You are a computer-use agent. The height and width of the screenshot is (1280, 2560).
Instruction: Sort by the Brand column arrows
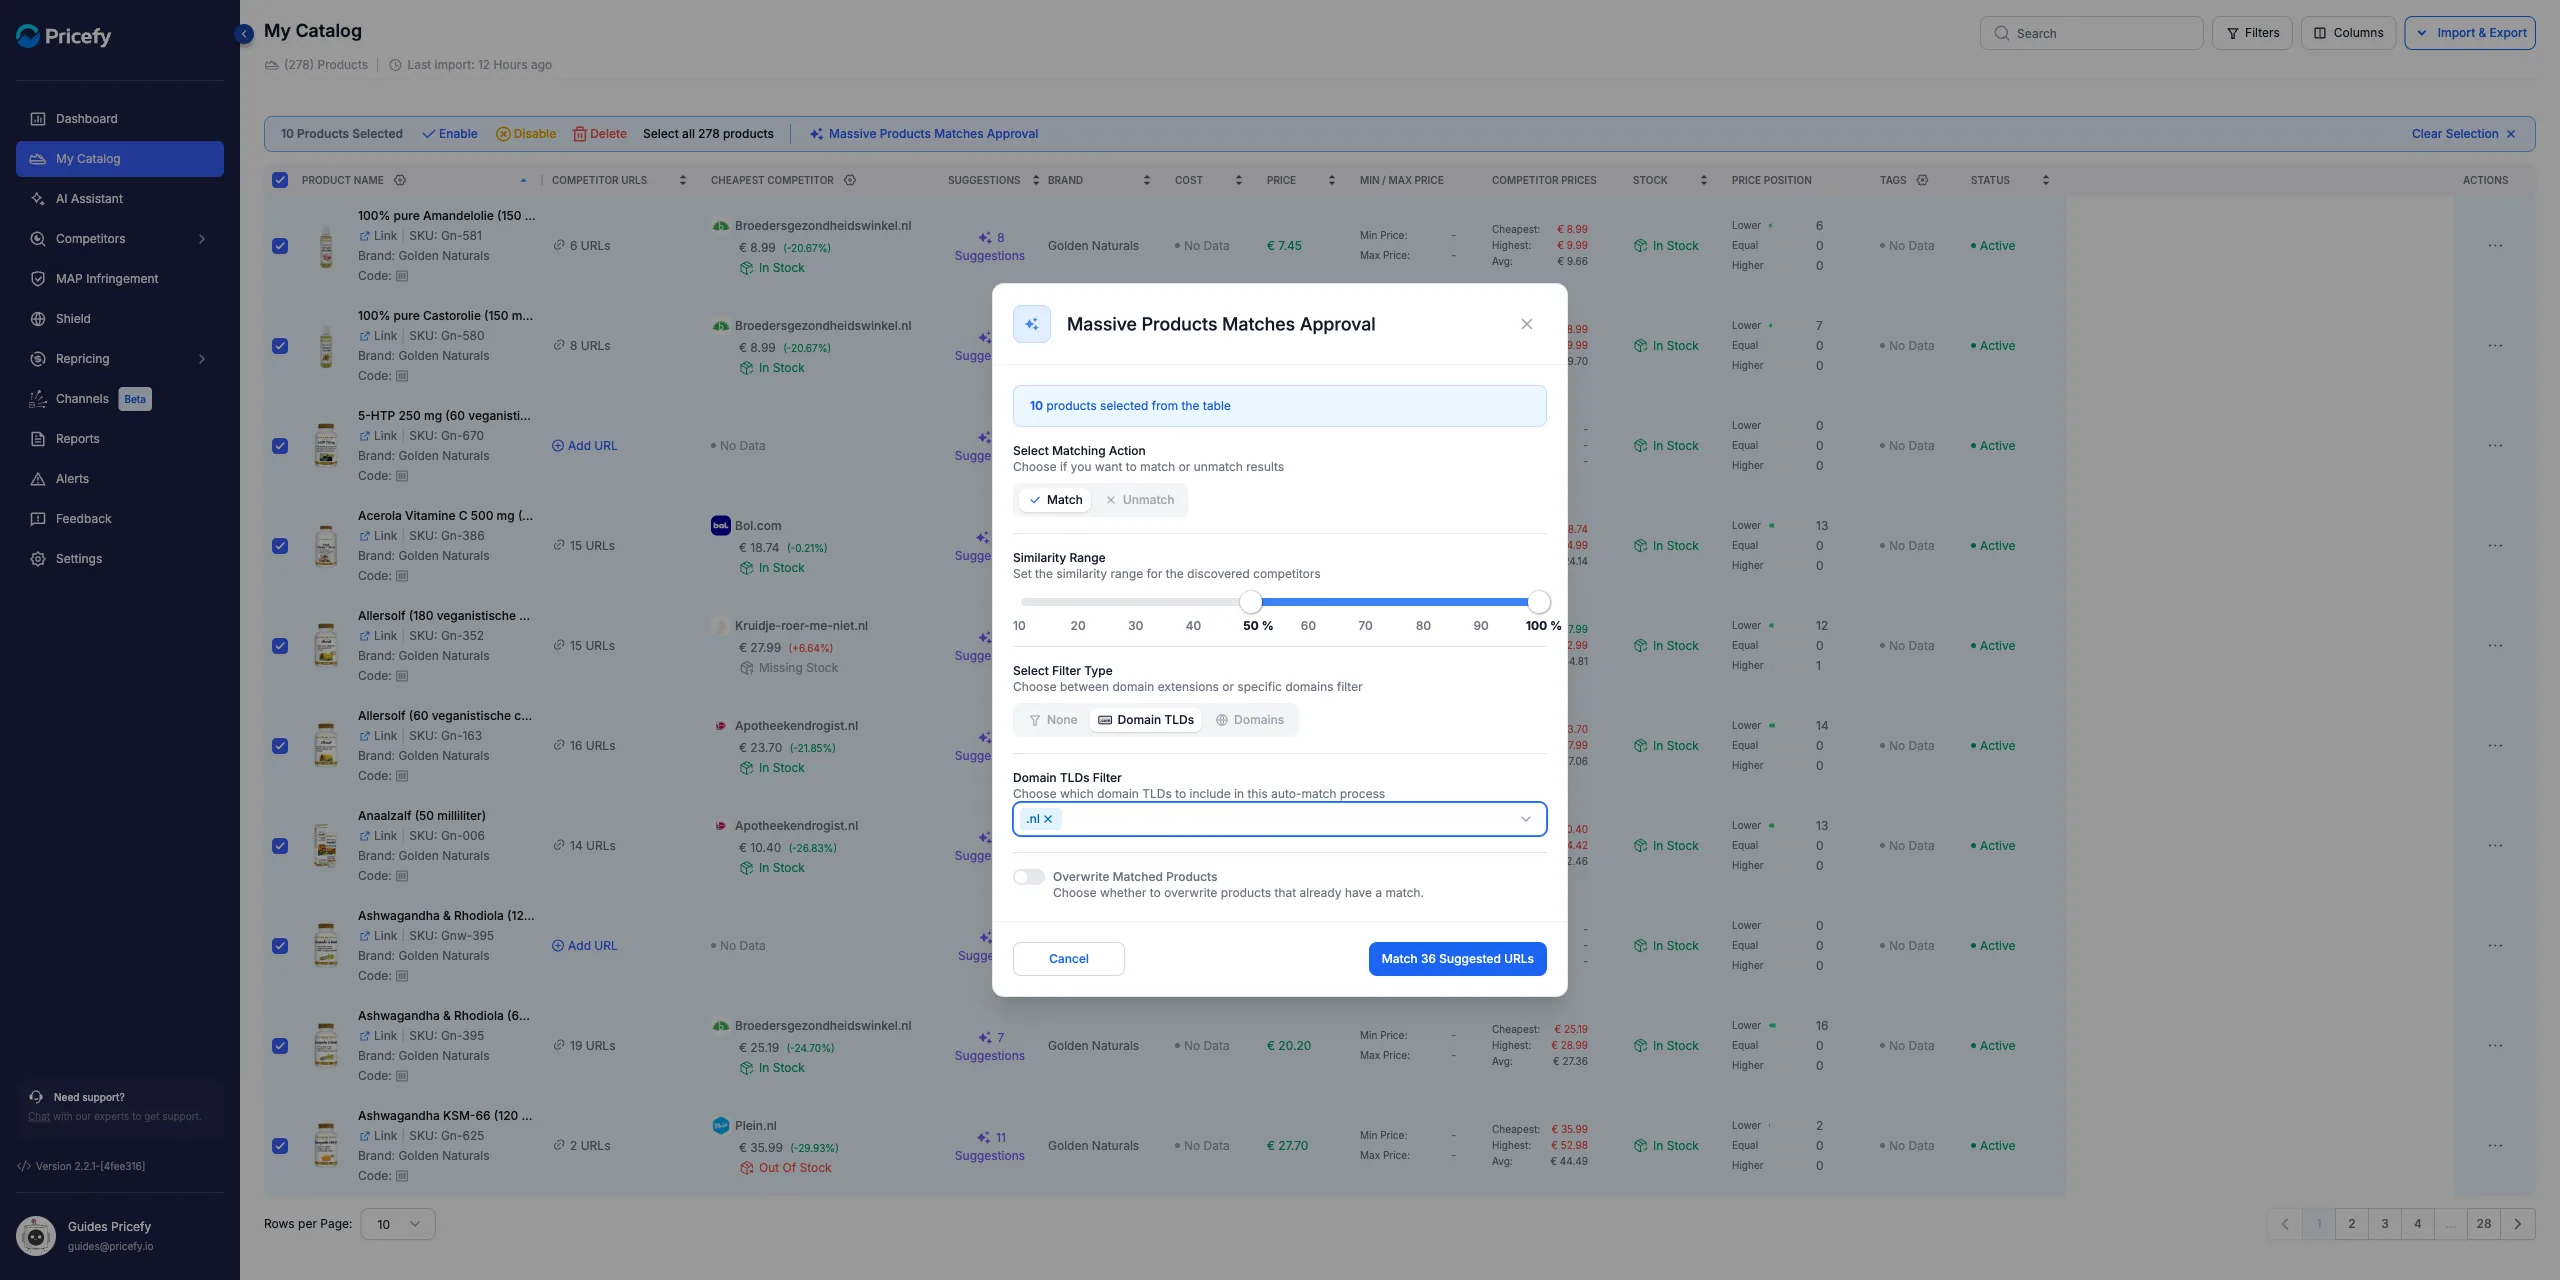tap(1147, 180)
